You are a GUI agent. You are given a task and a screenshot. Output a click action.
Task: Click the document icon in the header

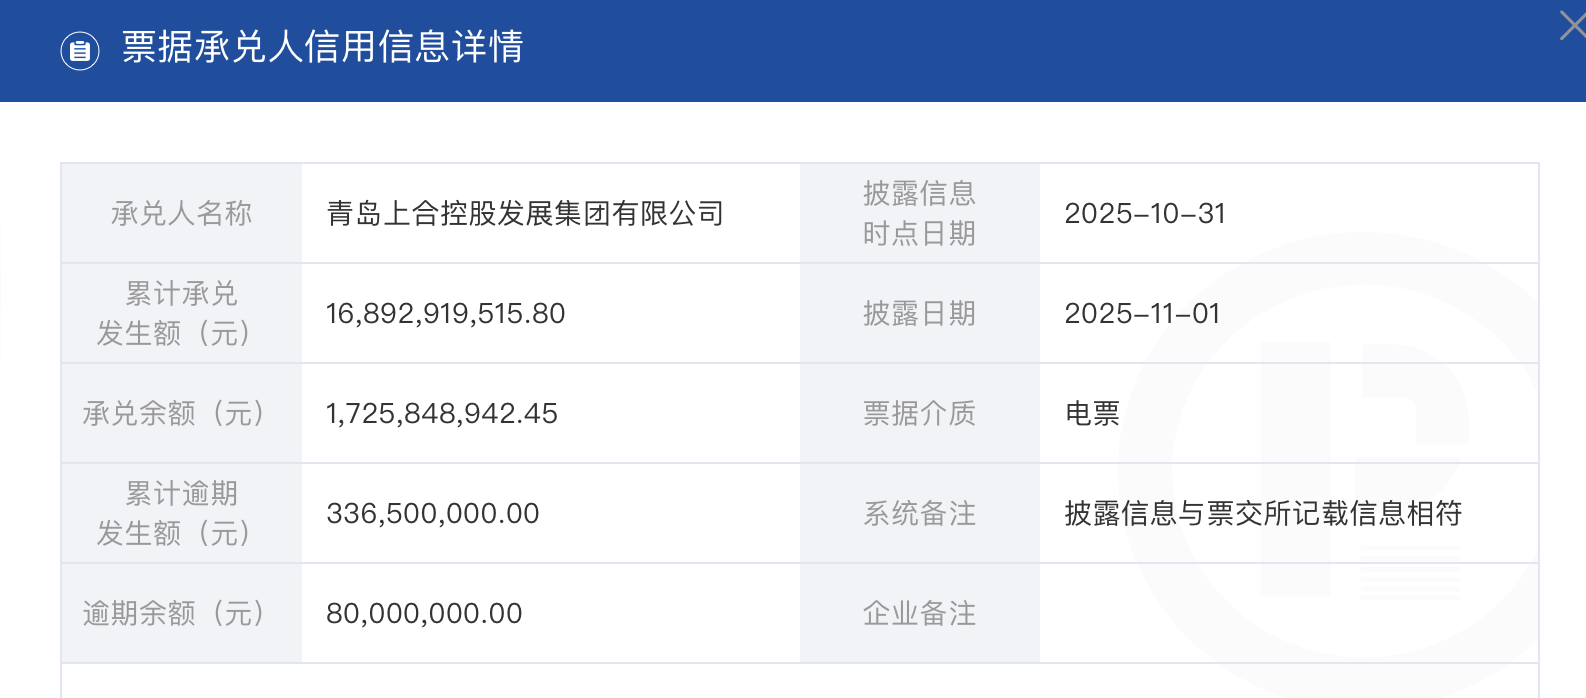tap(80, 49)
